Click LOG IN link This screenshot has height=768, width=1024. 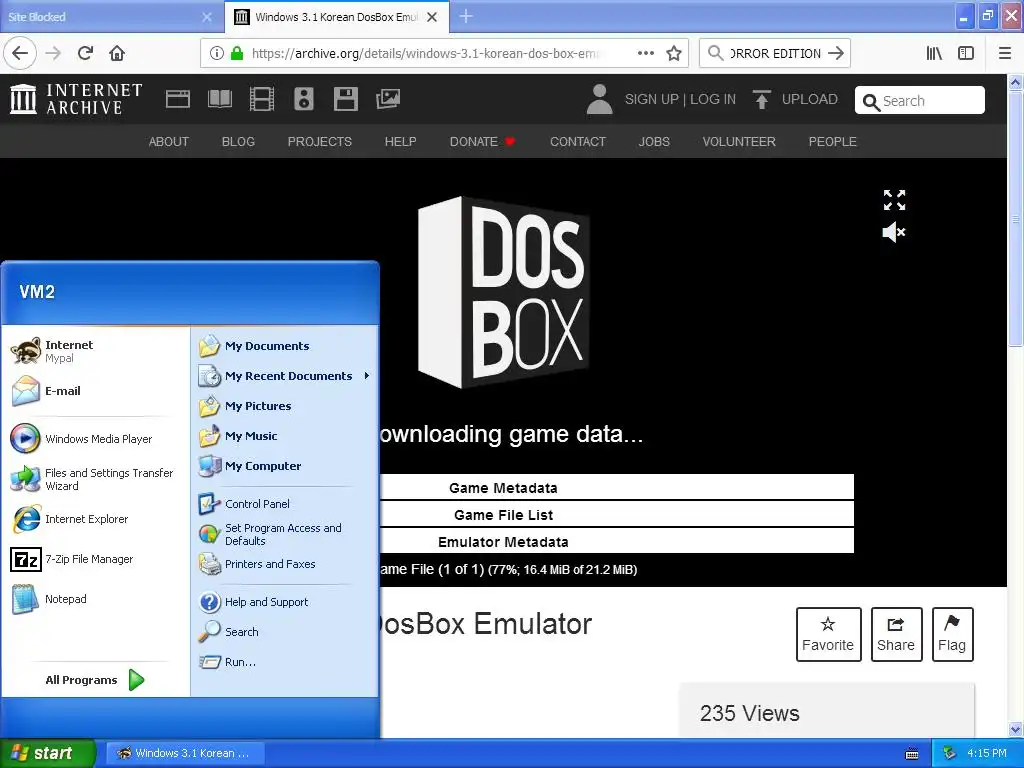click(713, 99)
